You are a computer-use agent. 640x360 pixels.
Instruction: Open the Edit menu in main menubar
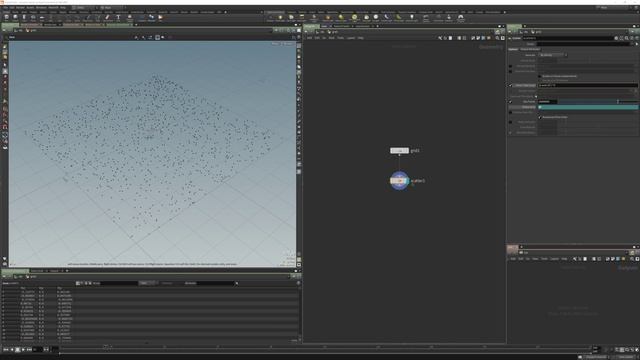[12, 7]
